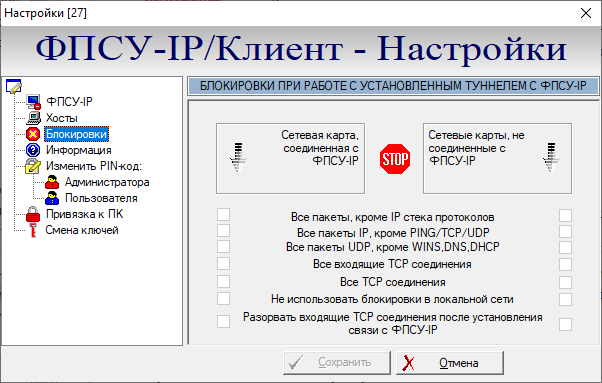Open the Информация section

coord(79,150)
